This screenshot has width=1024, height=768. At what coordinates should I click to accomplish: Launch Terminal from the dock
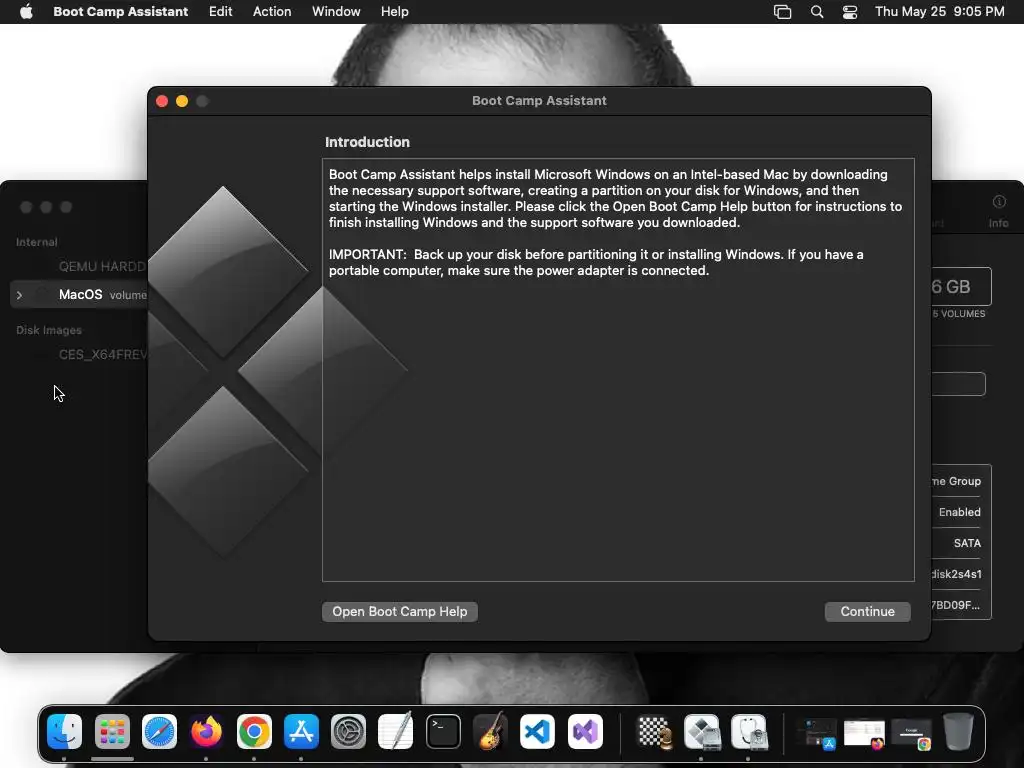[x=443, y=731]
